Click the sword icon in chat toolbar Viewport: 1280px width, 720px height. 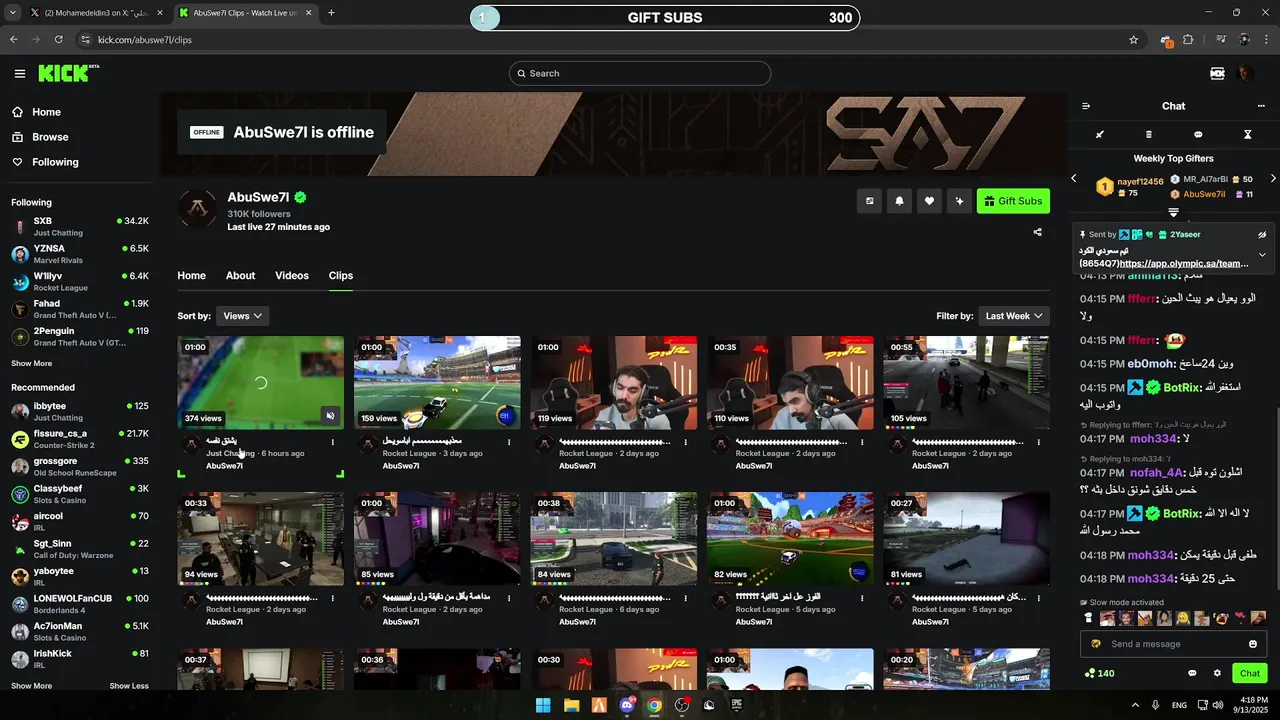[x=1100, y=134]
